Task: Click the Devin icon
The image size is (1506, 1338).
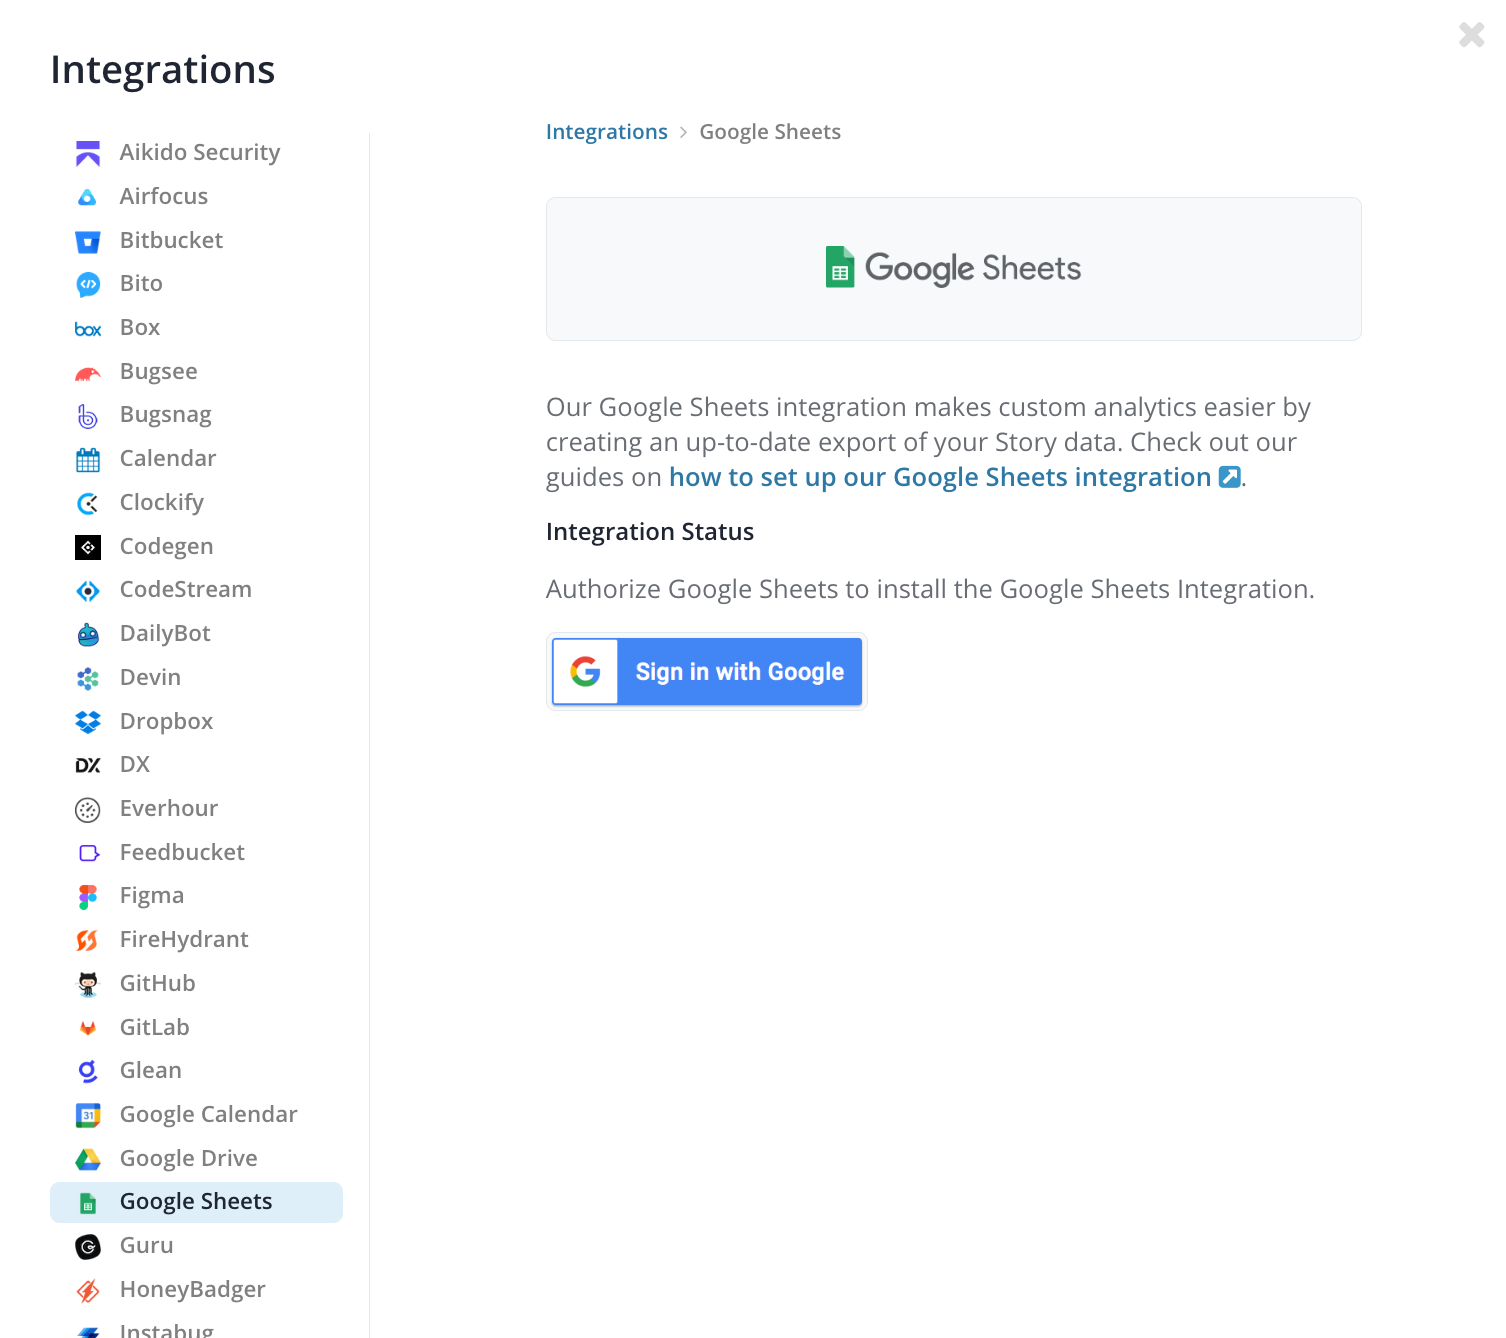Action: click(x=88, y=678)
